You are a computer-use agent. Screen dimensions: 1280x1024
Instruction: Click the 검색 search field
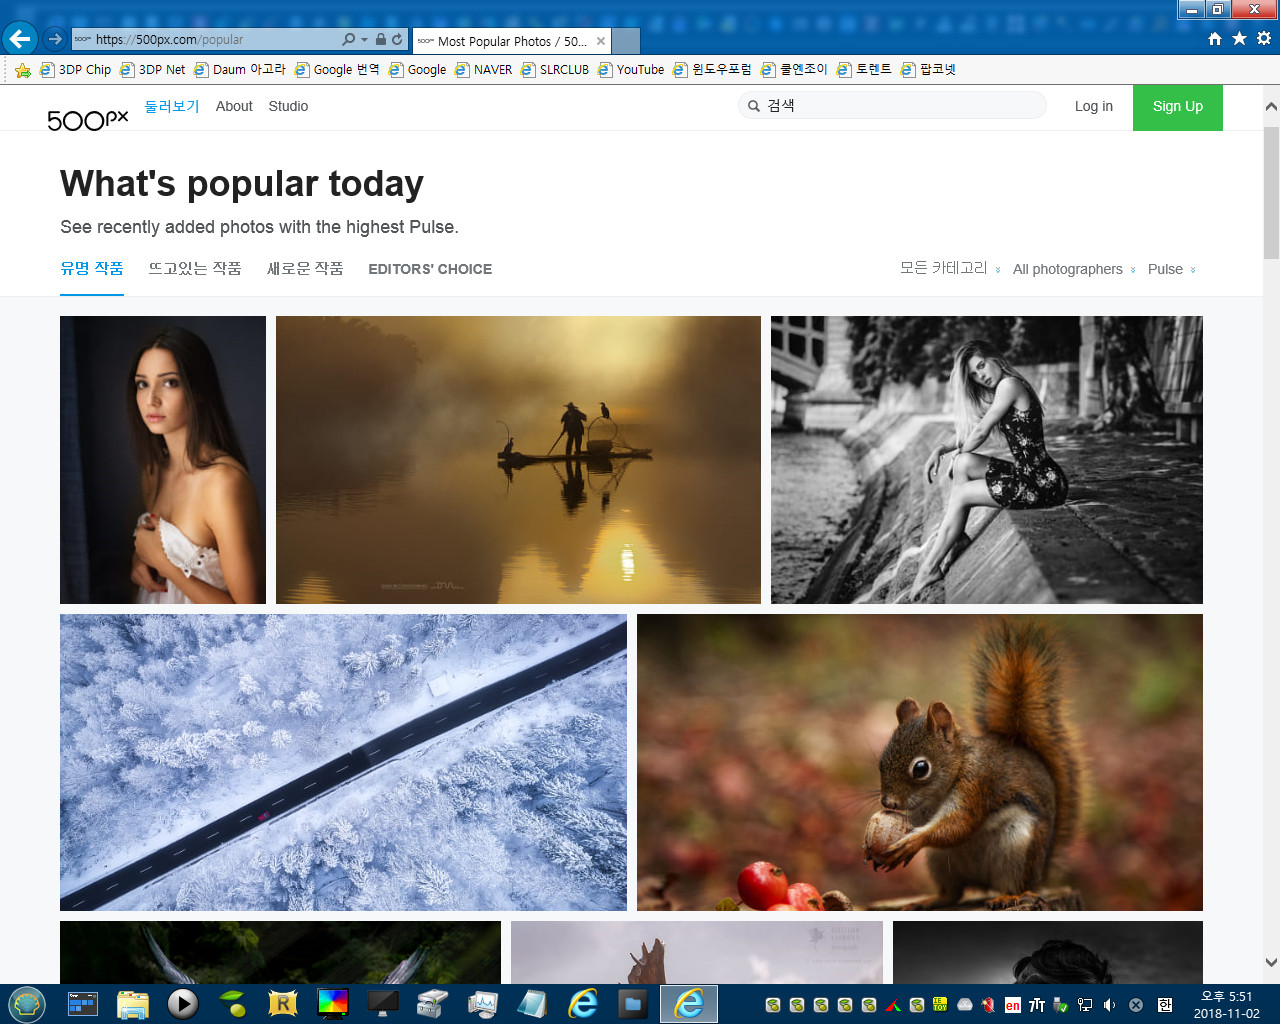point(892,105)
